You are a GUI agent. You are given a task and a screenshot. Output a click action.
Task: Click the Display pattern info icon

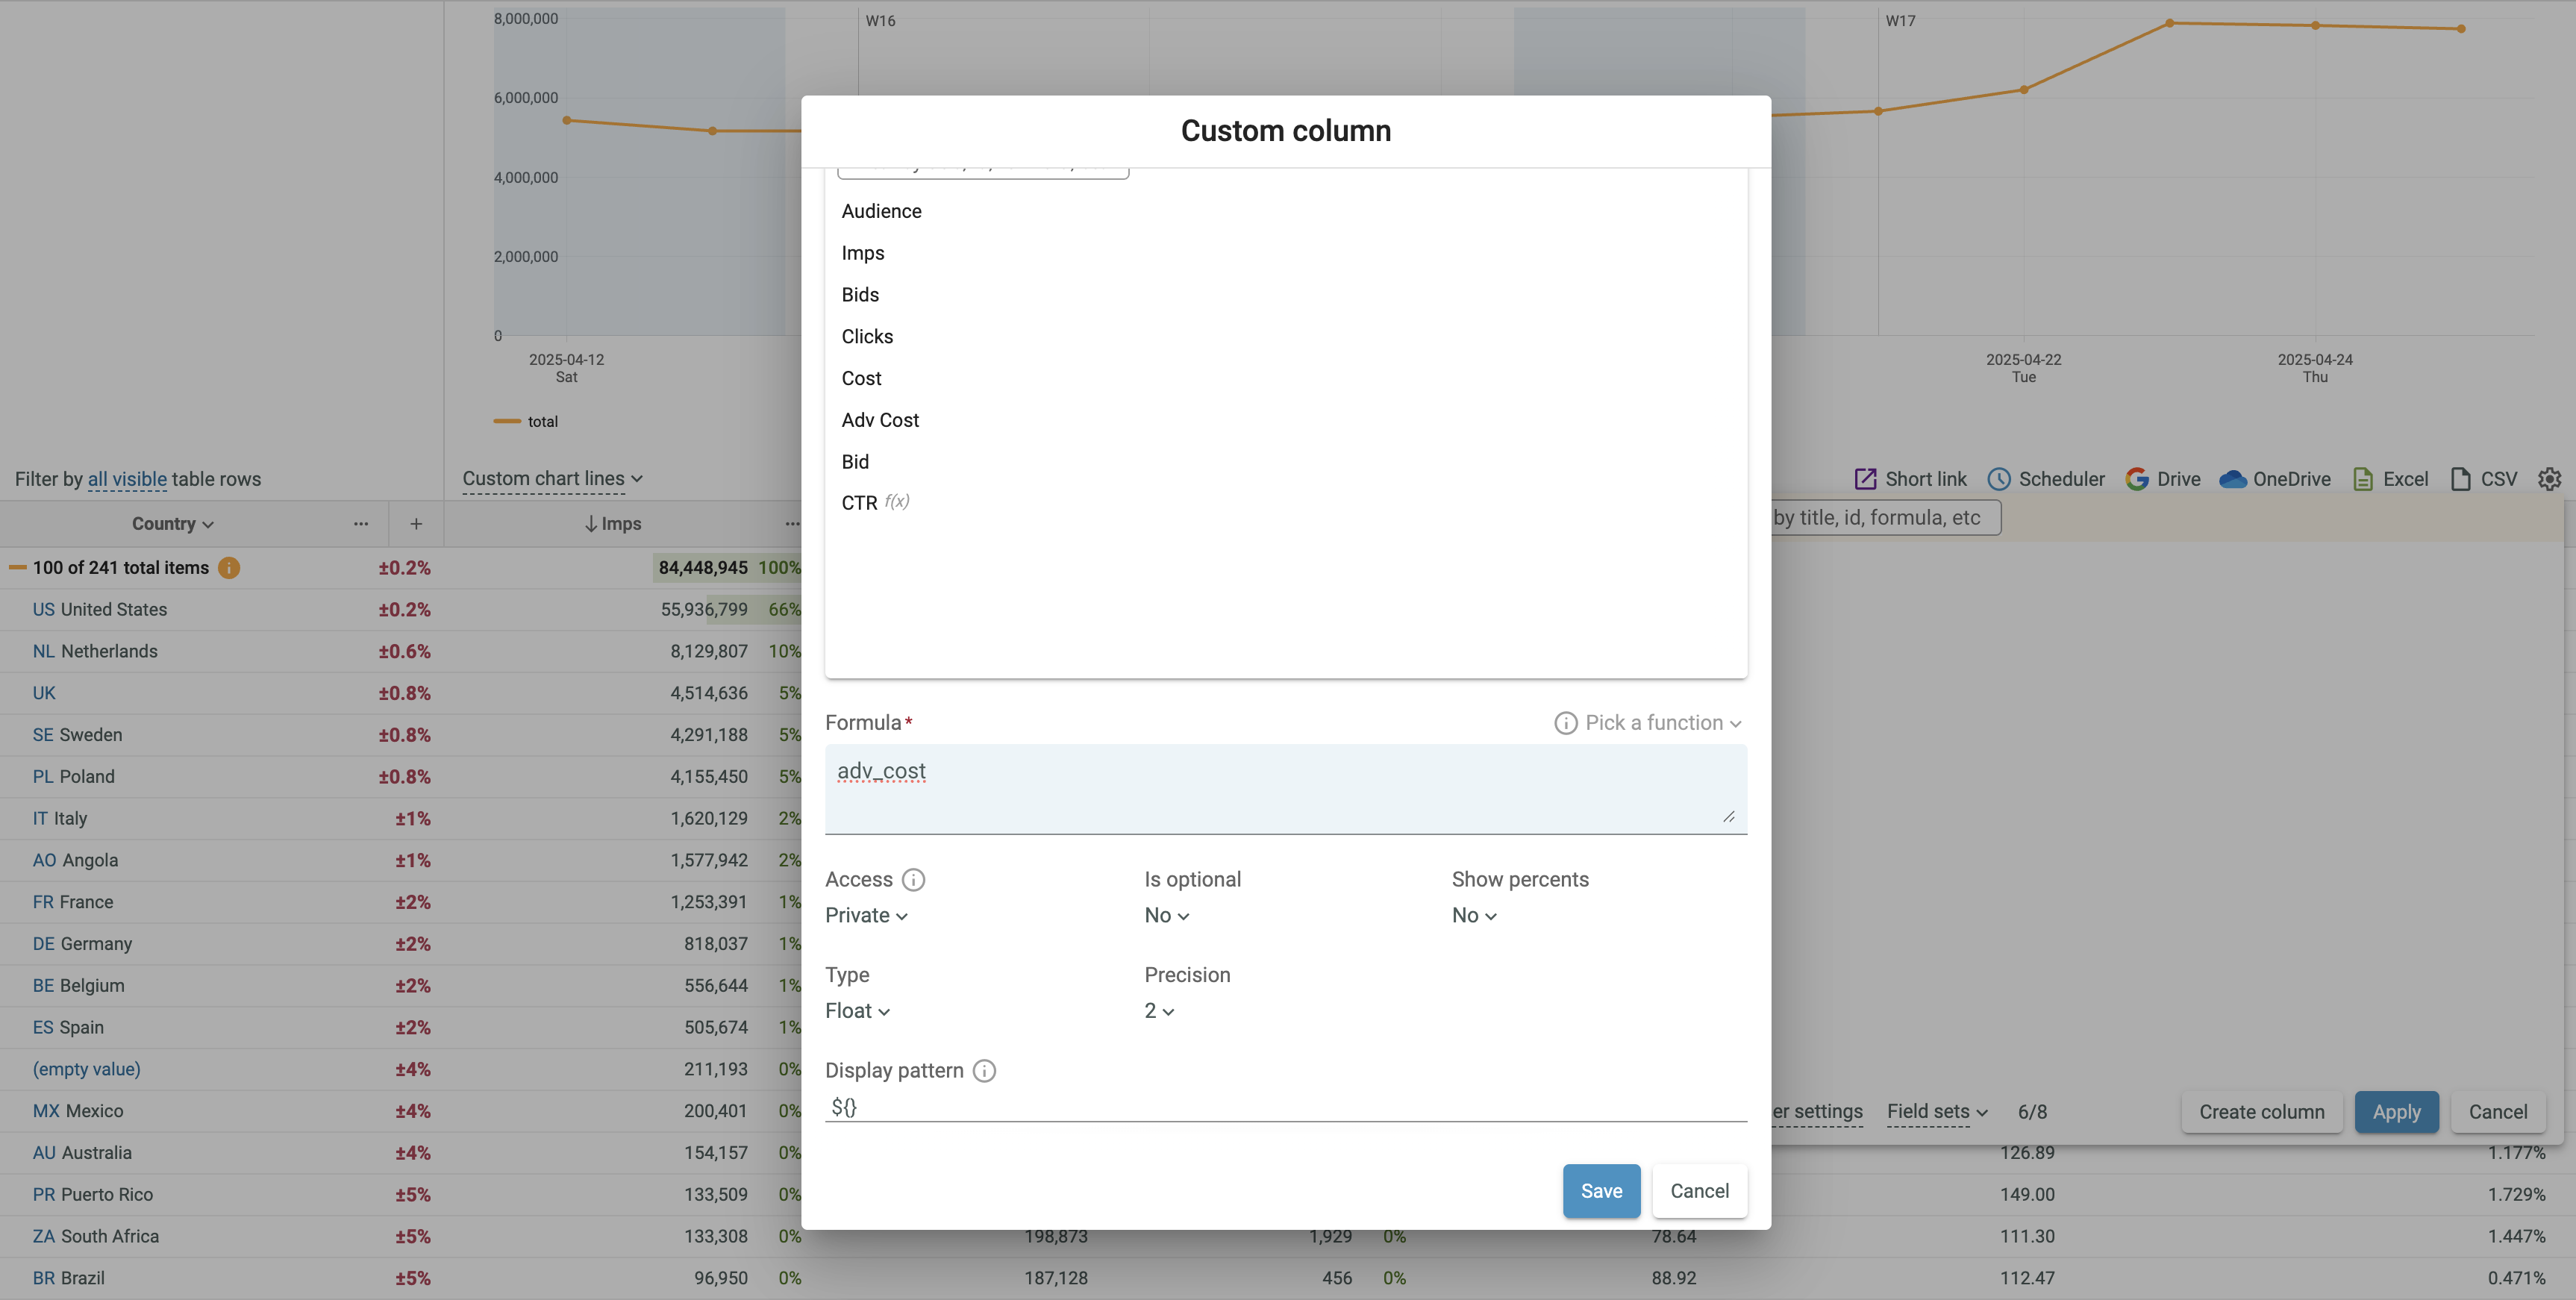[x=984, y=1070]
